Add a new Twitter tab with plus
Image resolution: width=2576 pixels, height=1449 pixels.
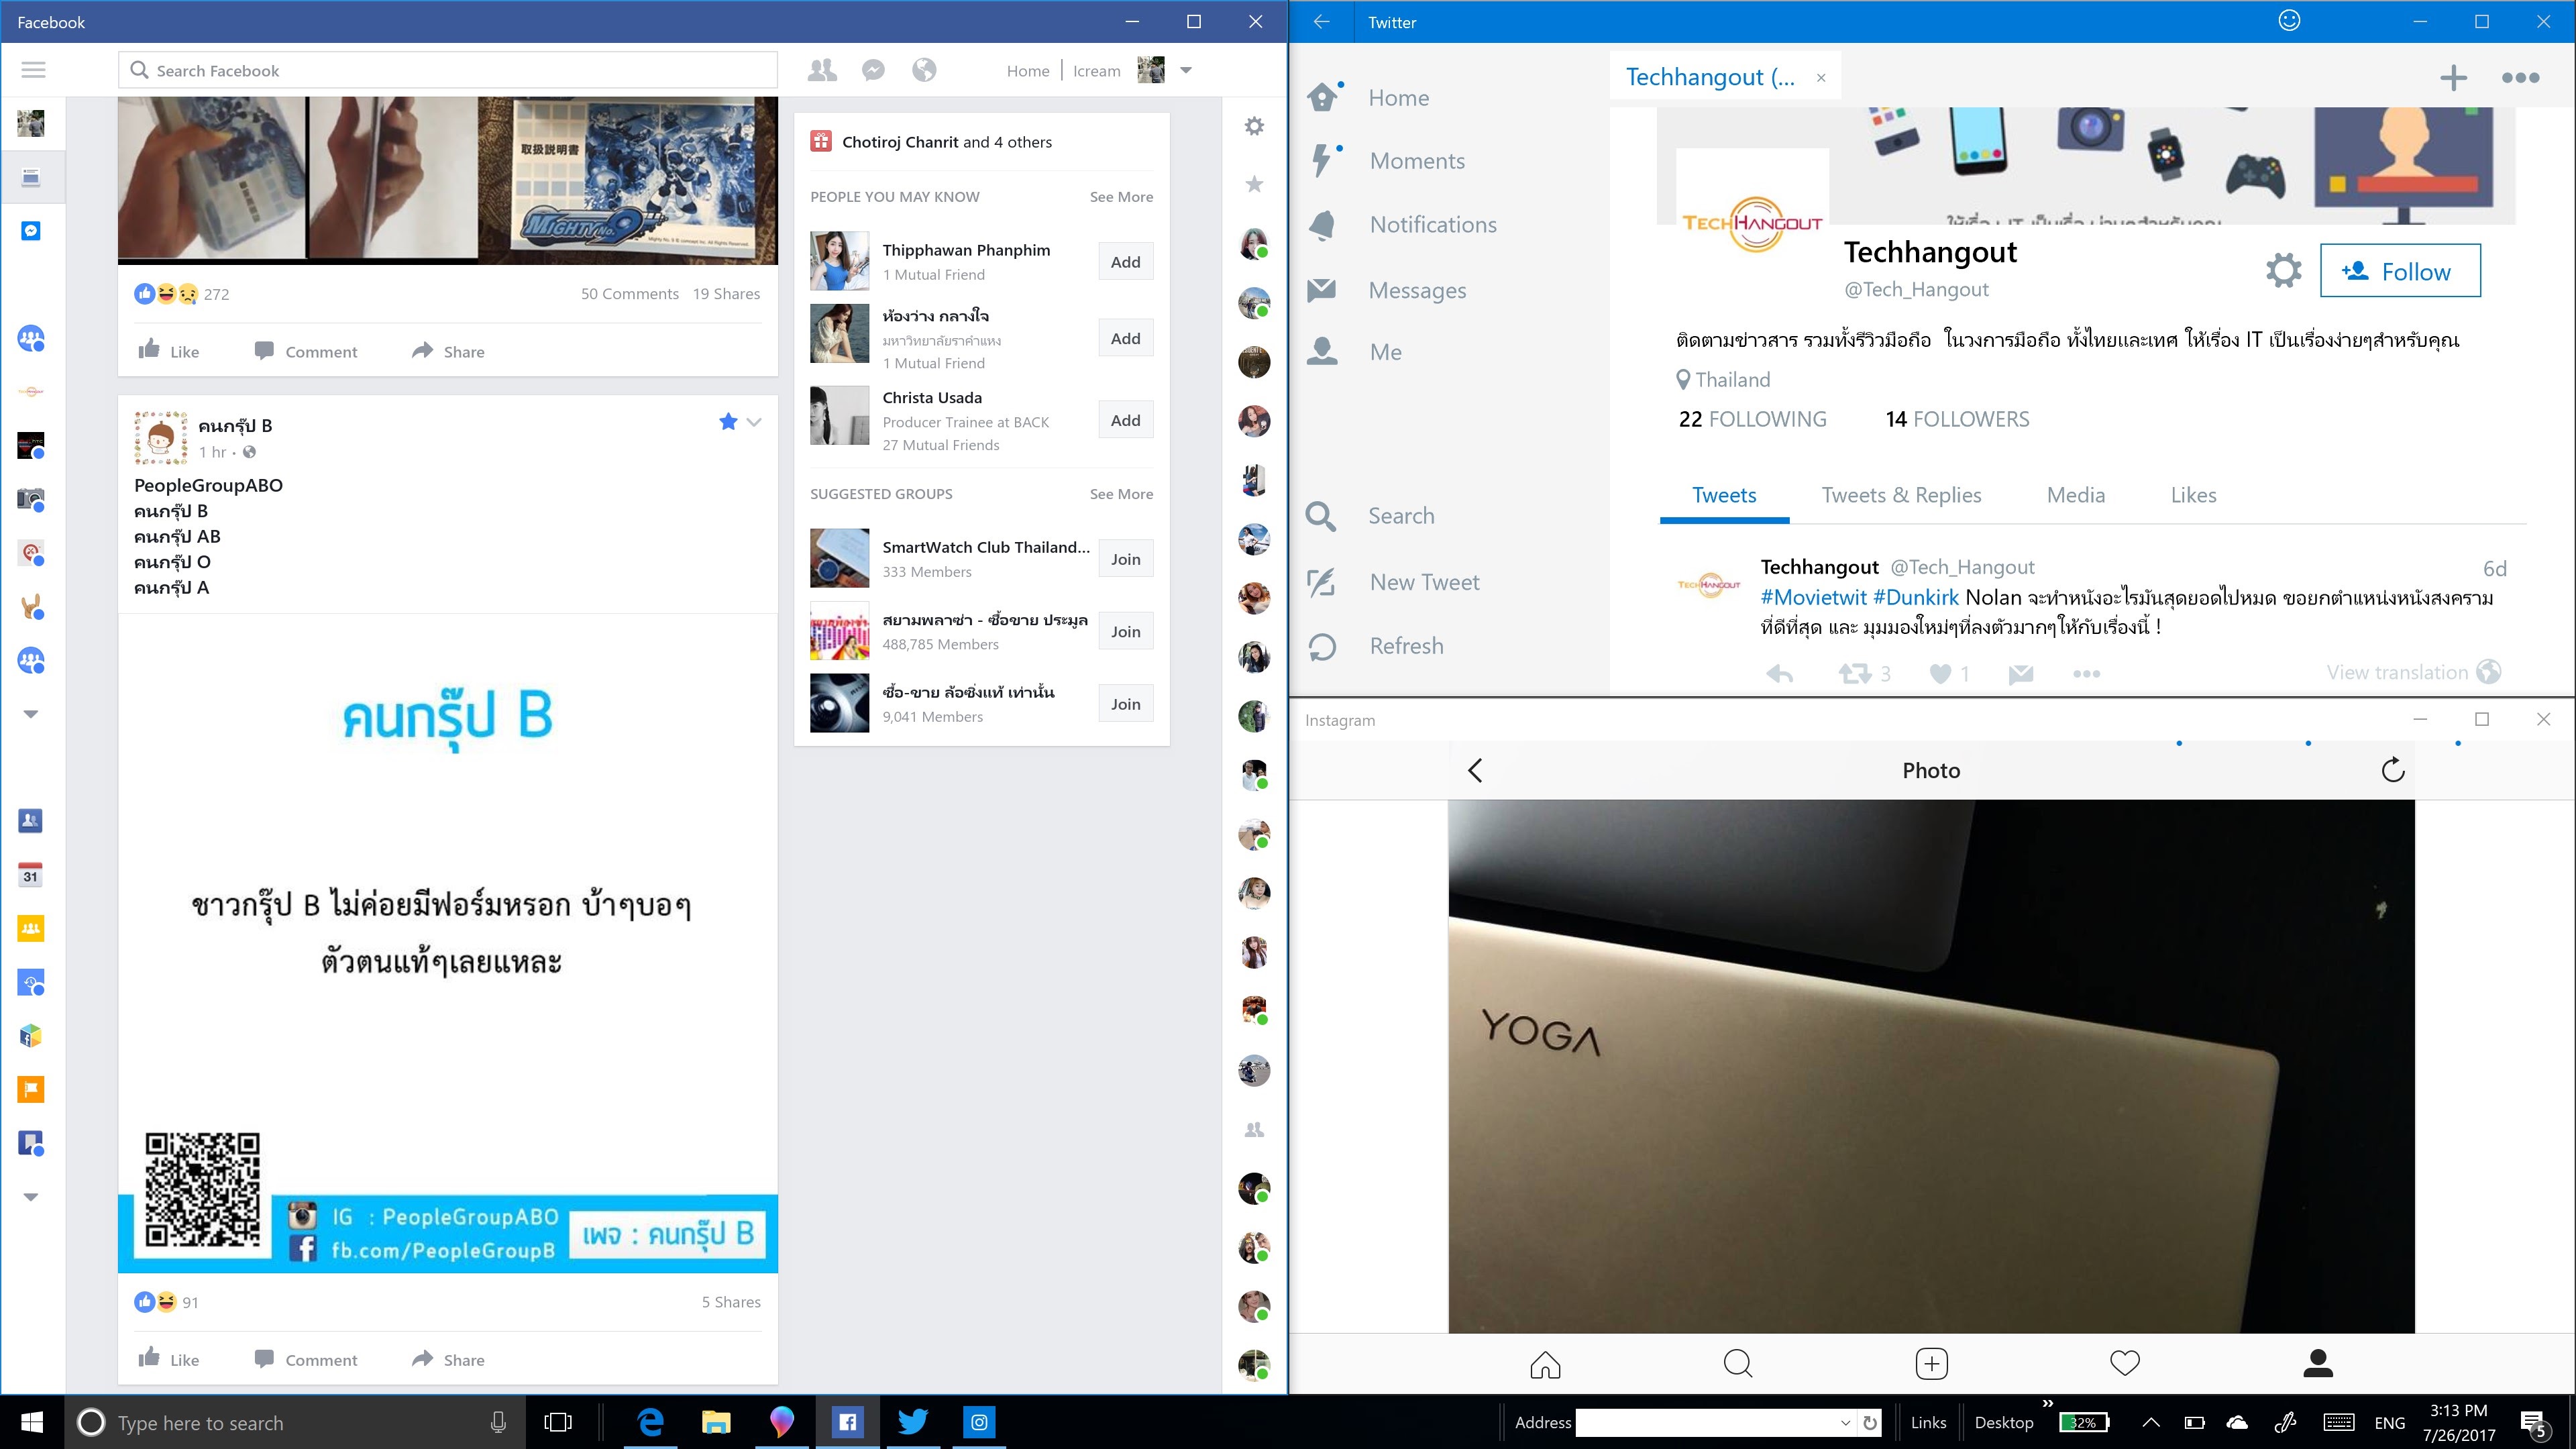click(x=2453, y=78)
